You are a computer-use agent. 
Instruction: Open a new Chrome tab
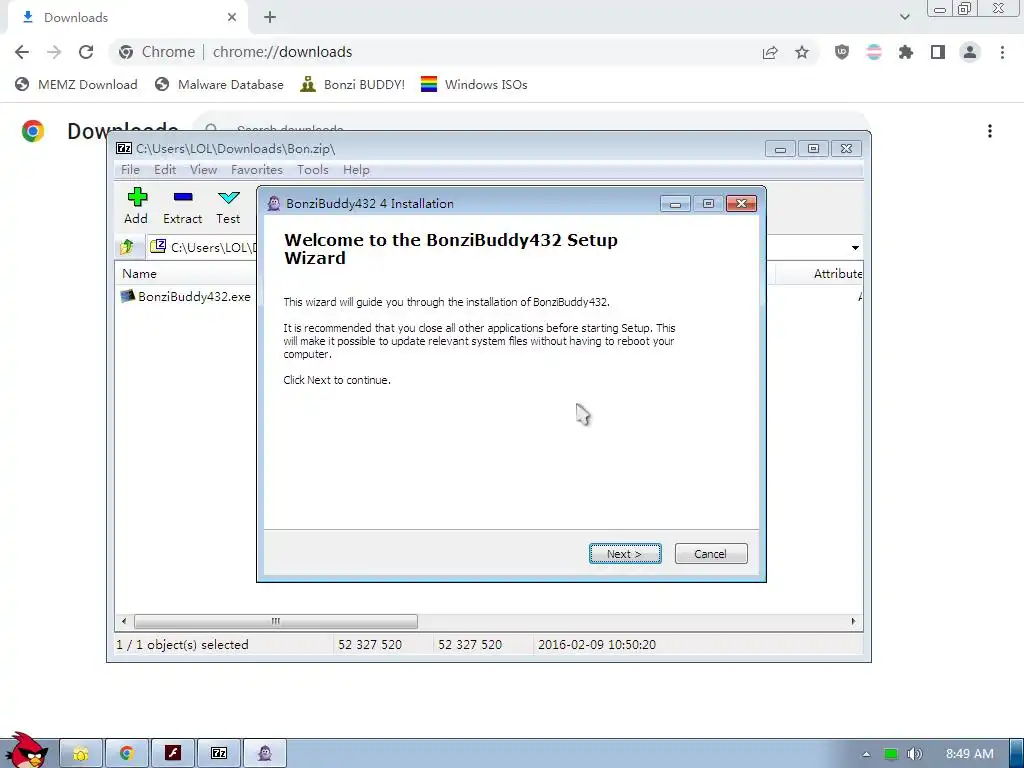(x=270, y=18)
